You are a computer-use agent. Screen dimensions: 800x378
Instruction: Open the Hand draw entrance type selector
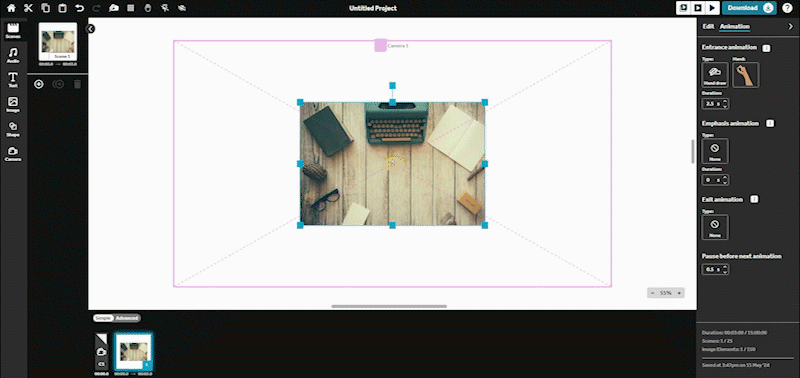715,75
